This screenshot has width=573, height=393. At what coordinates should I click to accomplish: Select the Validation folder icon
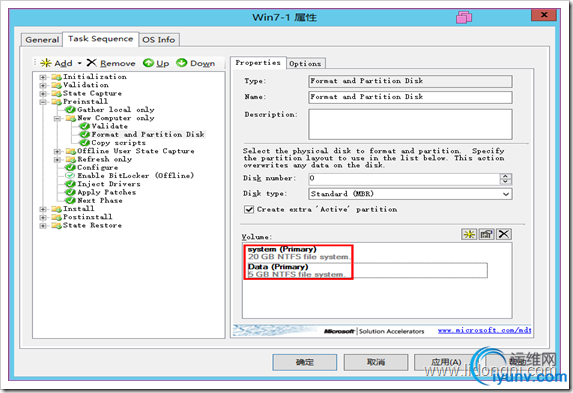[56, 85]
